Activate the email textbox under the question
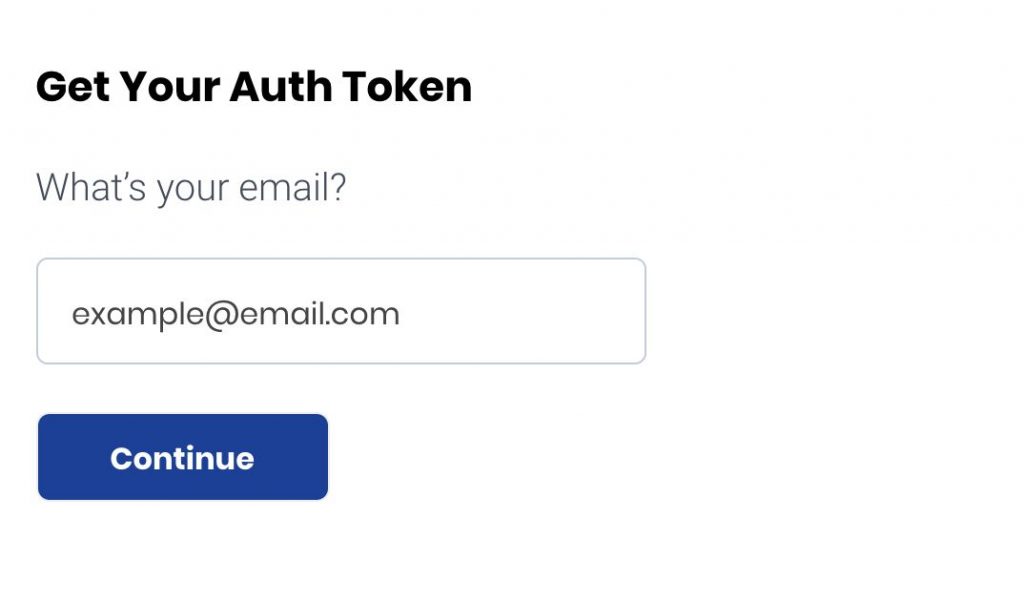 click(x=340, y=311)
